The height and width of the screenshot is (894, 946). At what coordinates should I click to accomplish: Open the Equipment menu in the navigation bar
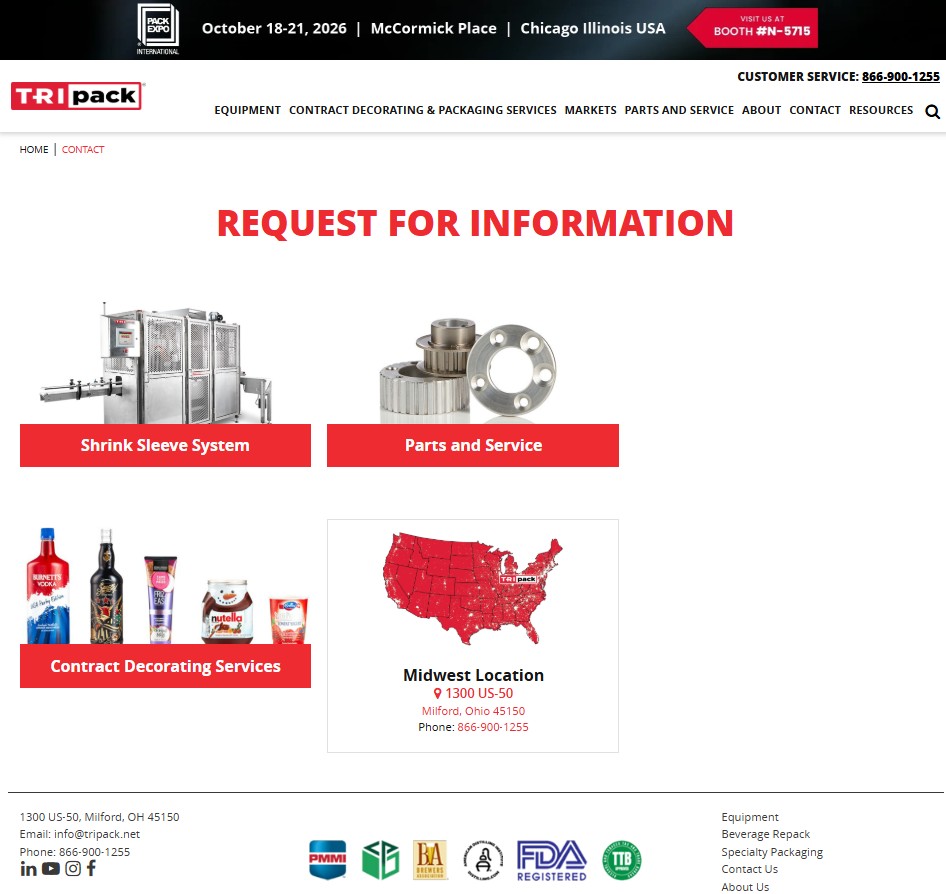[x=247, y=110]
